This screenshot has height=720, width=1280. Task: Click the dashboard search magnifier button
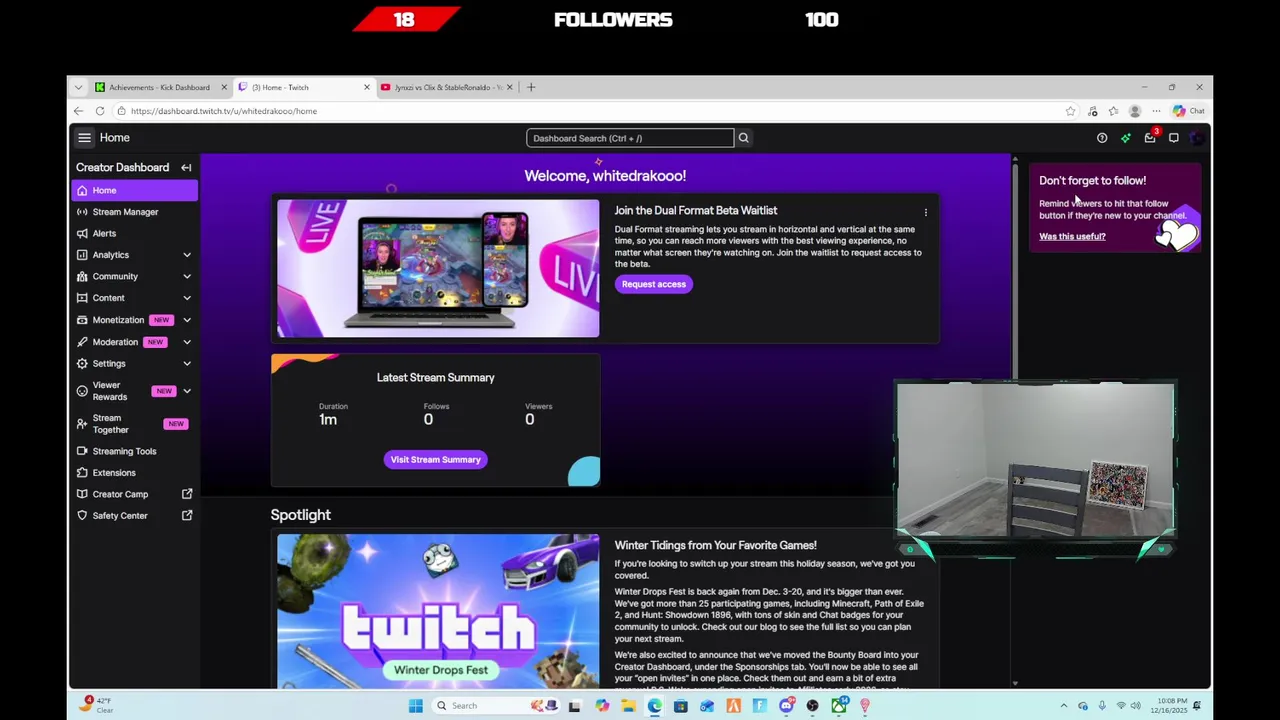tap(743, 138)
